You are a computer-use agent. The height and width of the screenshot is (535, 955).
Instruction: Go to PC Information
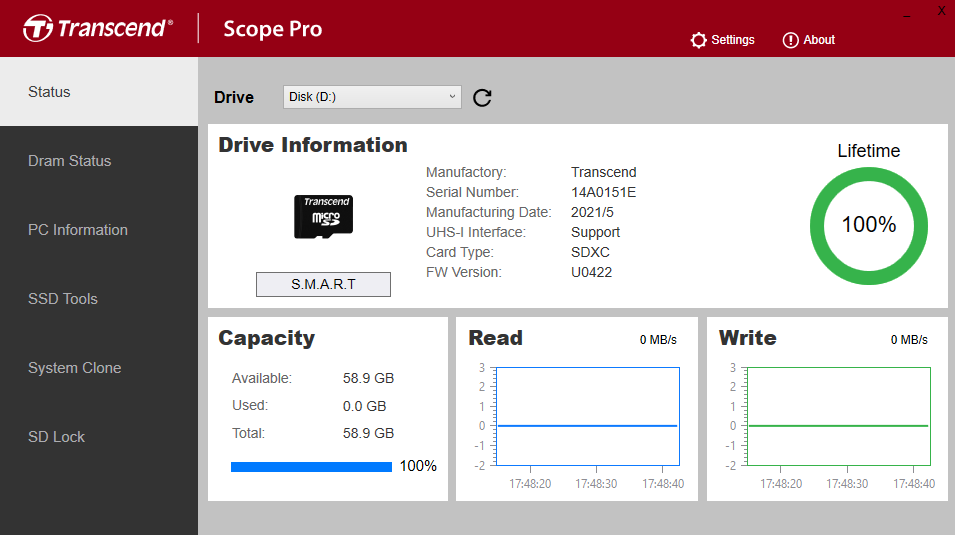click(x=99, y=230)
